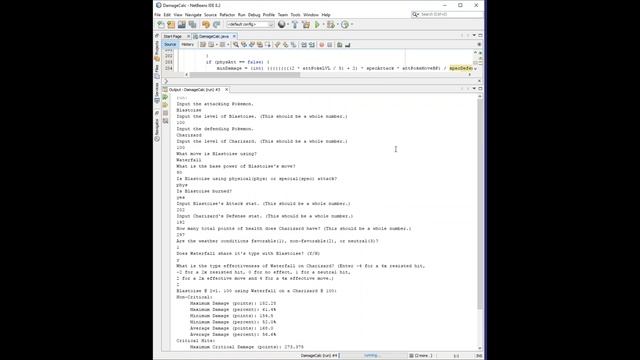The height and width of the screenshot is (360, 640).
Task: Open the Run Project dropdown arrow
Action: coord(323,24)
